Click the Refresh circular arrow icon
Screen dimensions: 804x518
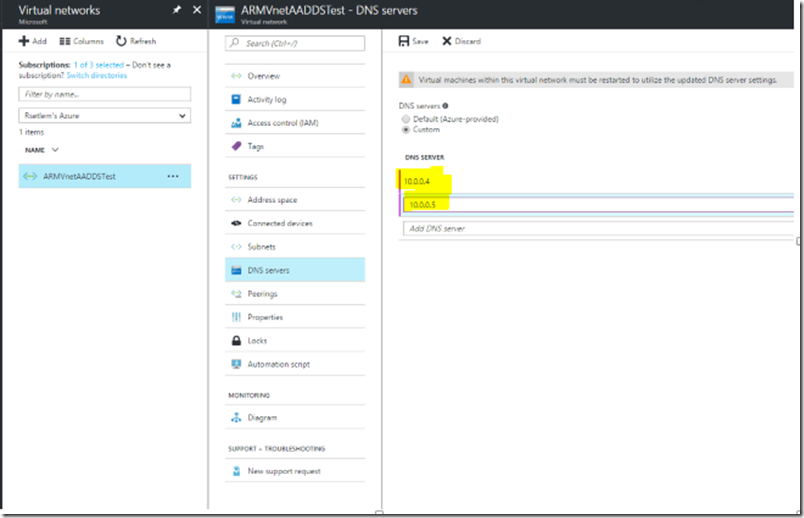tap(121, 41)
